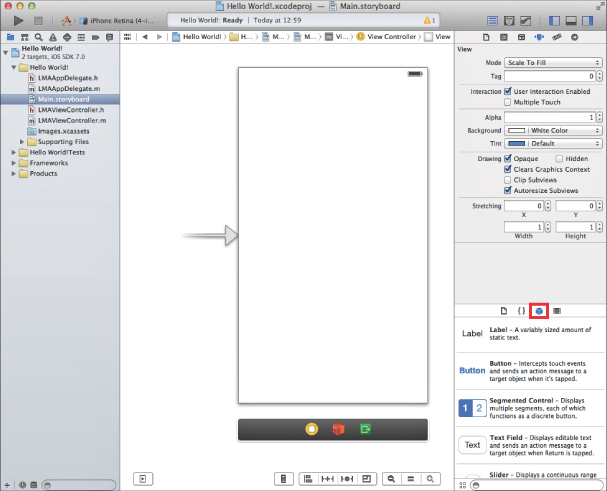The width and height of the screenshot is (607, 491).
Task: Click the red First Responder cube icon
Action: click(x=338, y=429)
